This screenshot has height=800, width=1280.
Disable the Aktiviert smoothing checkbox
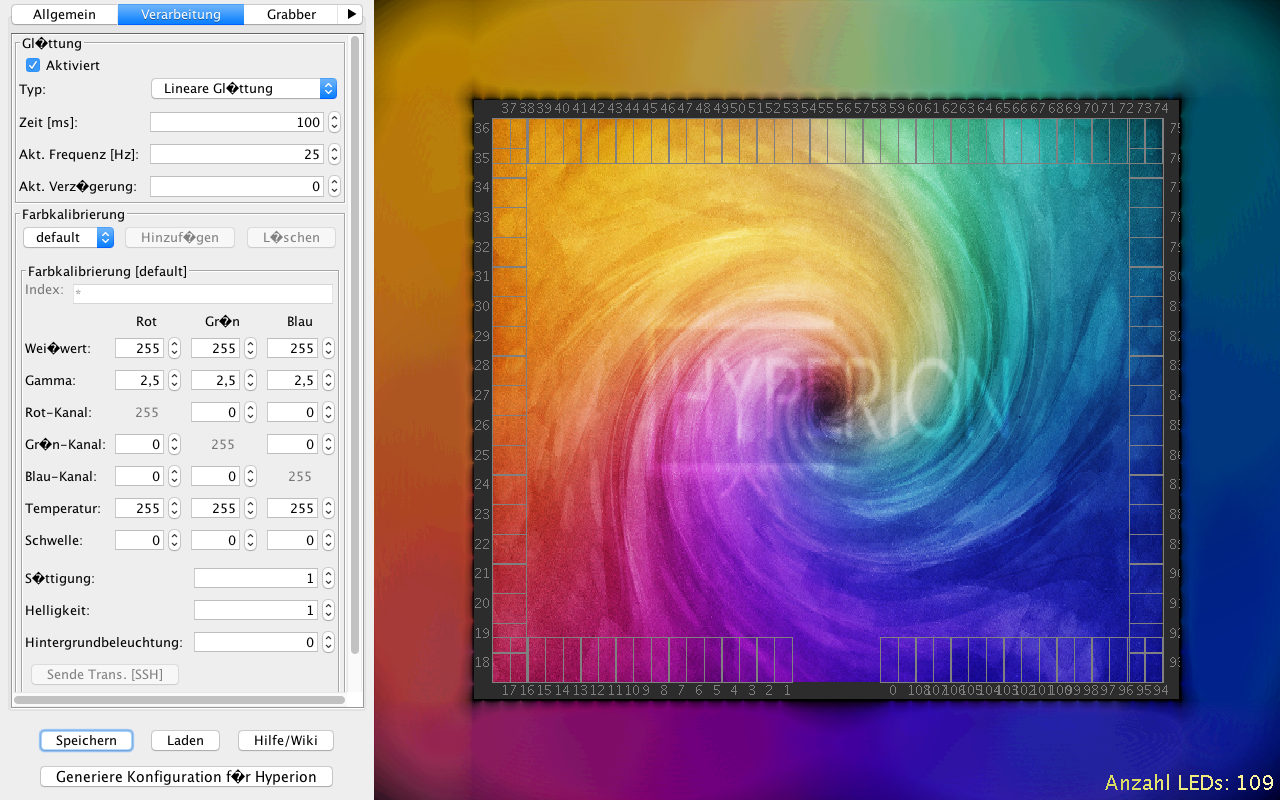tap(33, 65)
